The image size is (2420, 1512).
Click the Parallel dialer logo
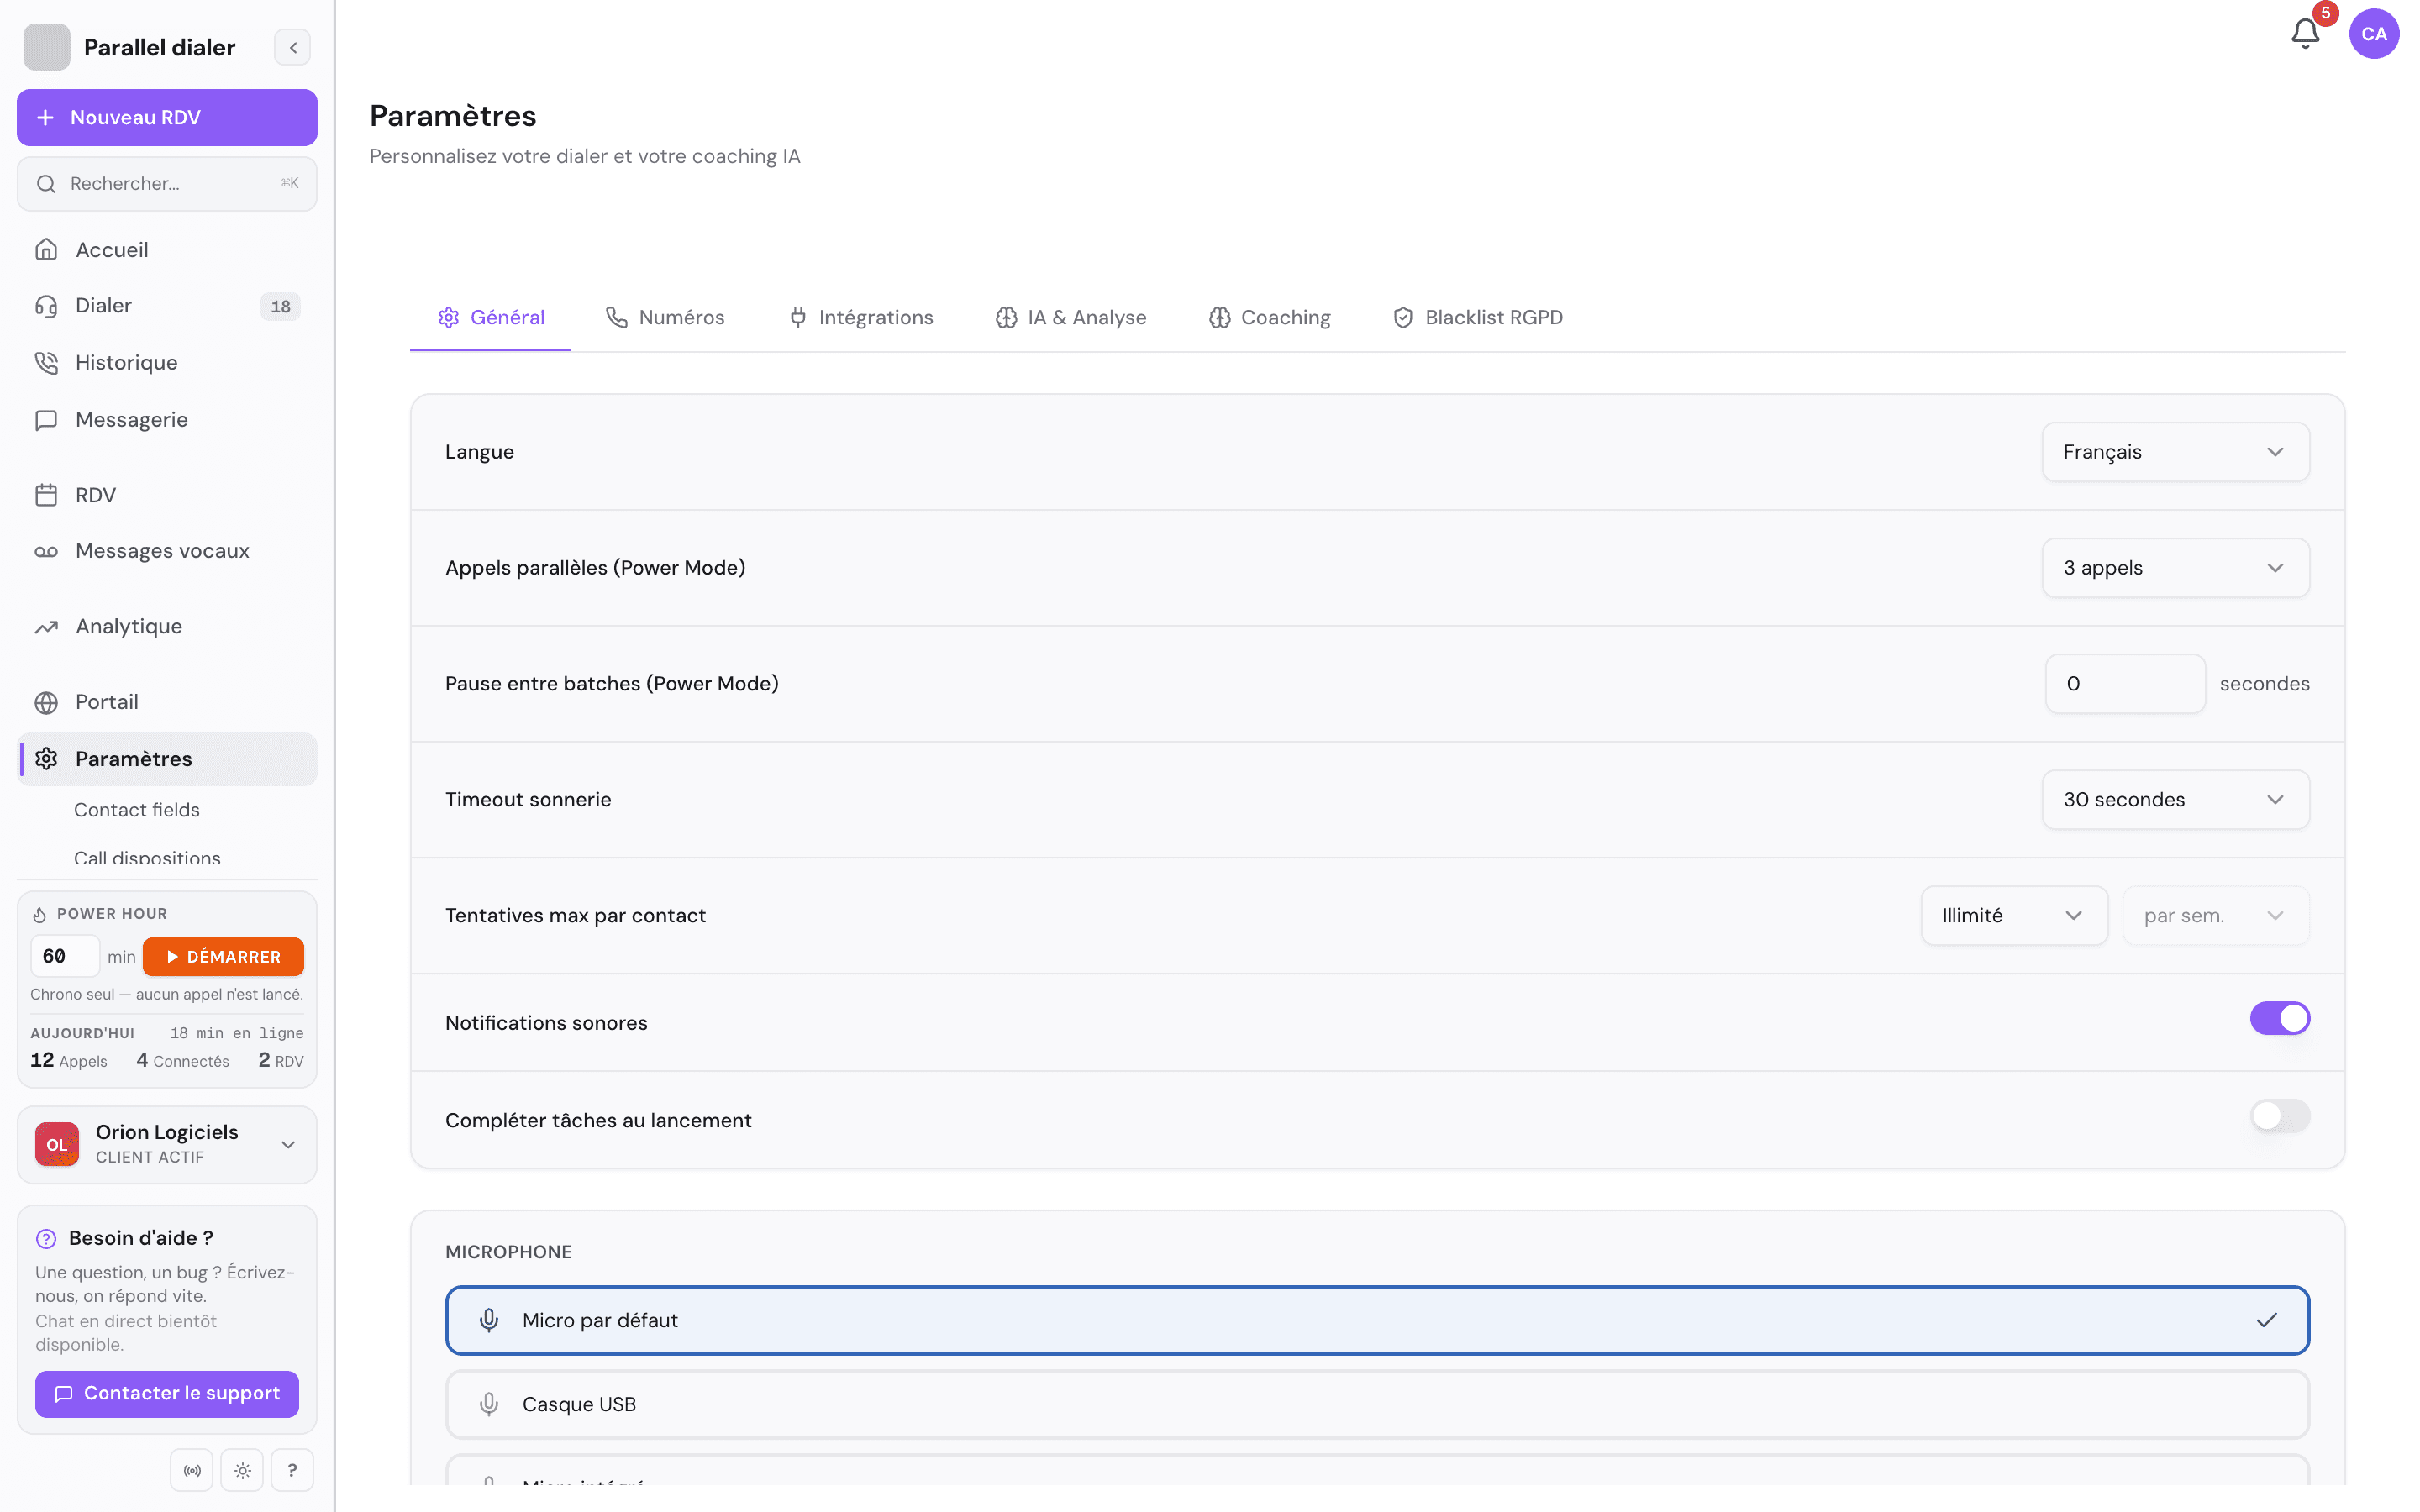pyautogui.click(x=47, y=47)
